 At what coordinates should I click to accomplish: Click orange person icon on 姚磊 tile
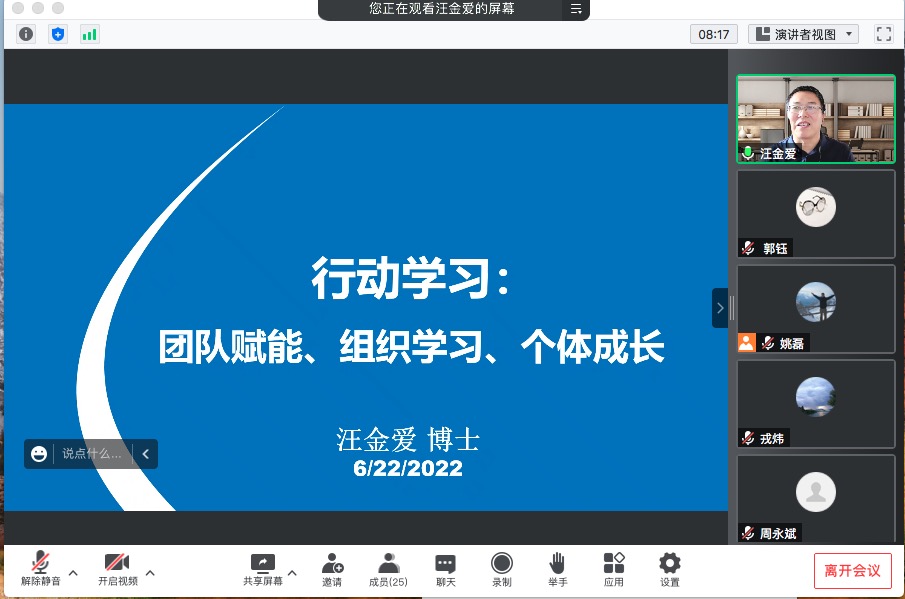click(x=746, y=343)
